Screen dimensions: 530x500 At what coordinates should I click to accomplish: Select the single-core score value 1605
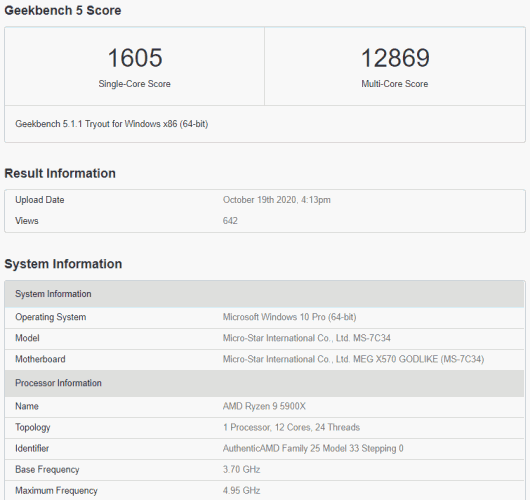pyautogui.click(x=135, y=57)
